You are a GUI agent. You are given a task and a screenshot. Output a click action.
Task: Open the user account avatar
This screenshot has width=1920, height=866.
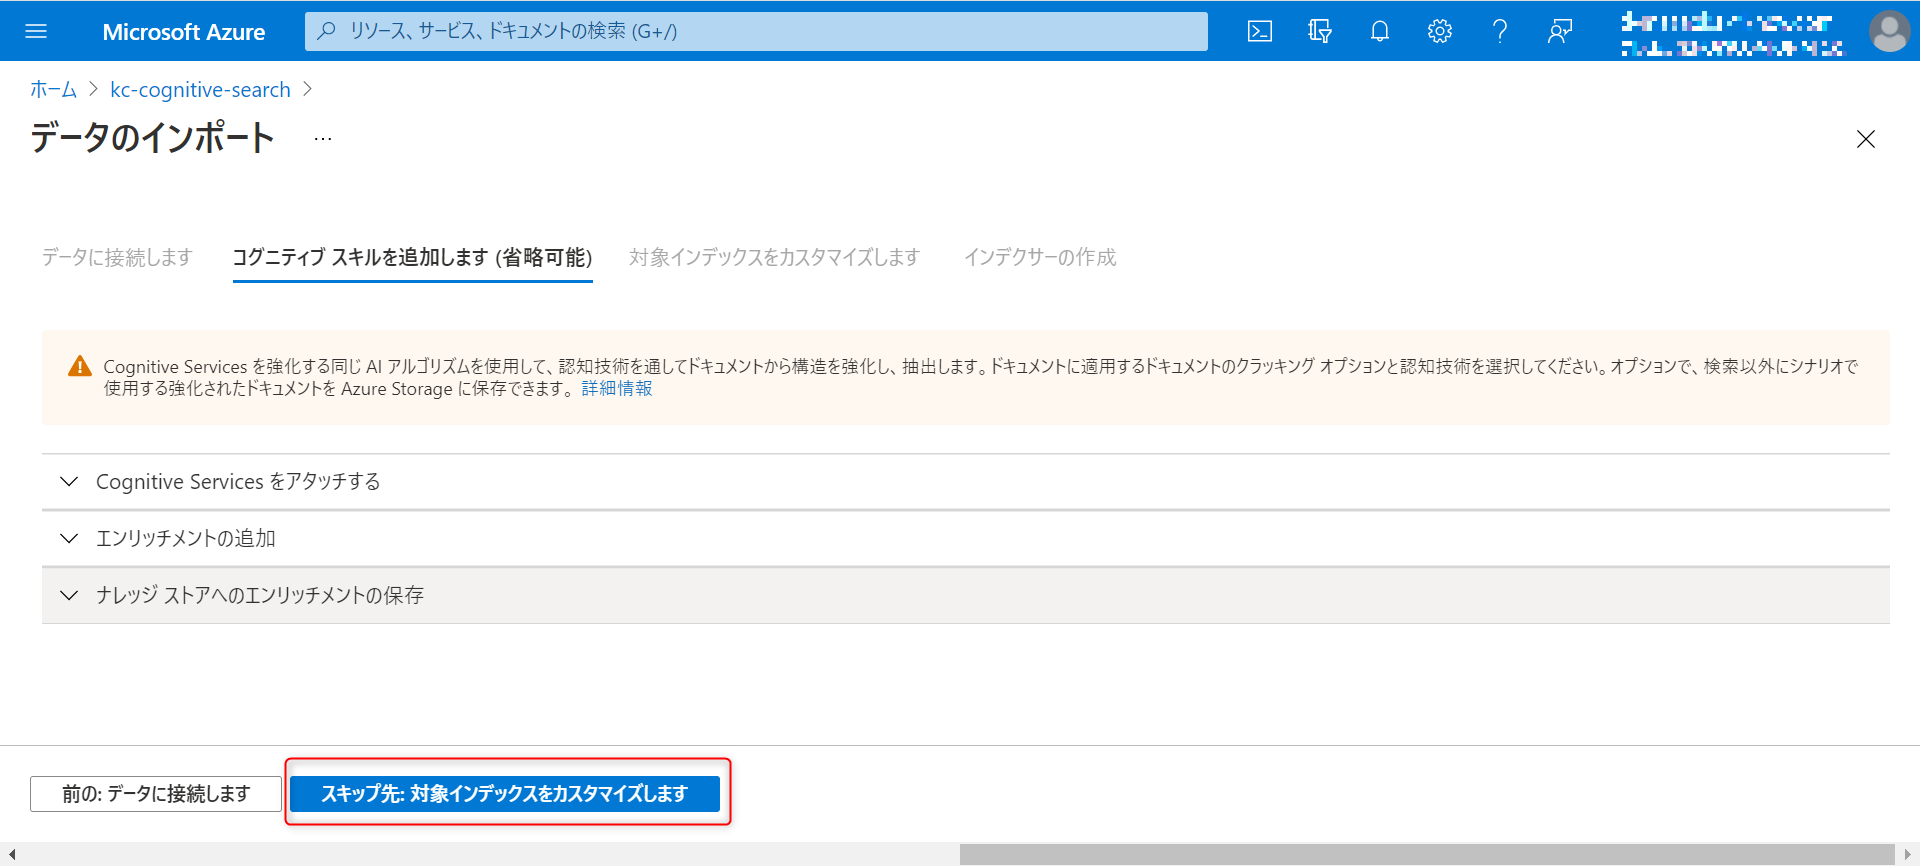point(1889,31)
